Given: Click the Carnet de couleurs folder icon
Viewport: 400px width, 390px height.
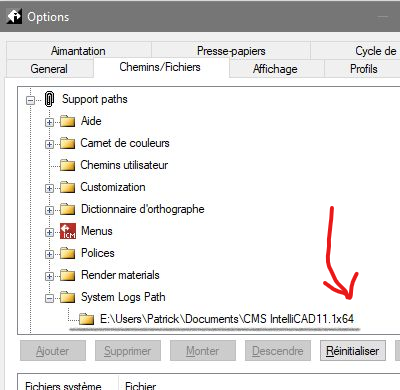Looking at the screenshot, I should [67, 143].
